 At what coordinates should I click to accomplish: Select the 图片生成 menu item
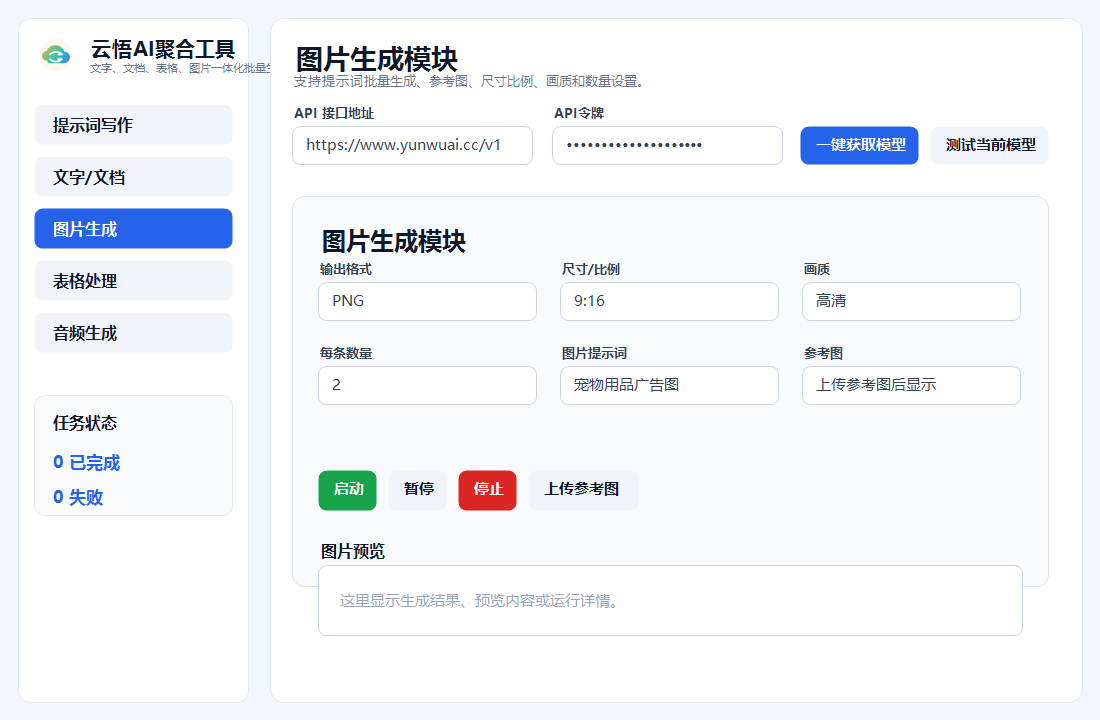point(133,229)
